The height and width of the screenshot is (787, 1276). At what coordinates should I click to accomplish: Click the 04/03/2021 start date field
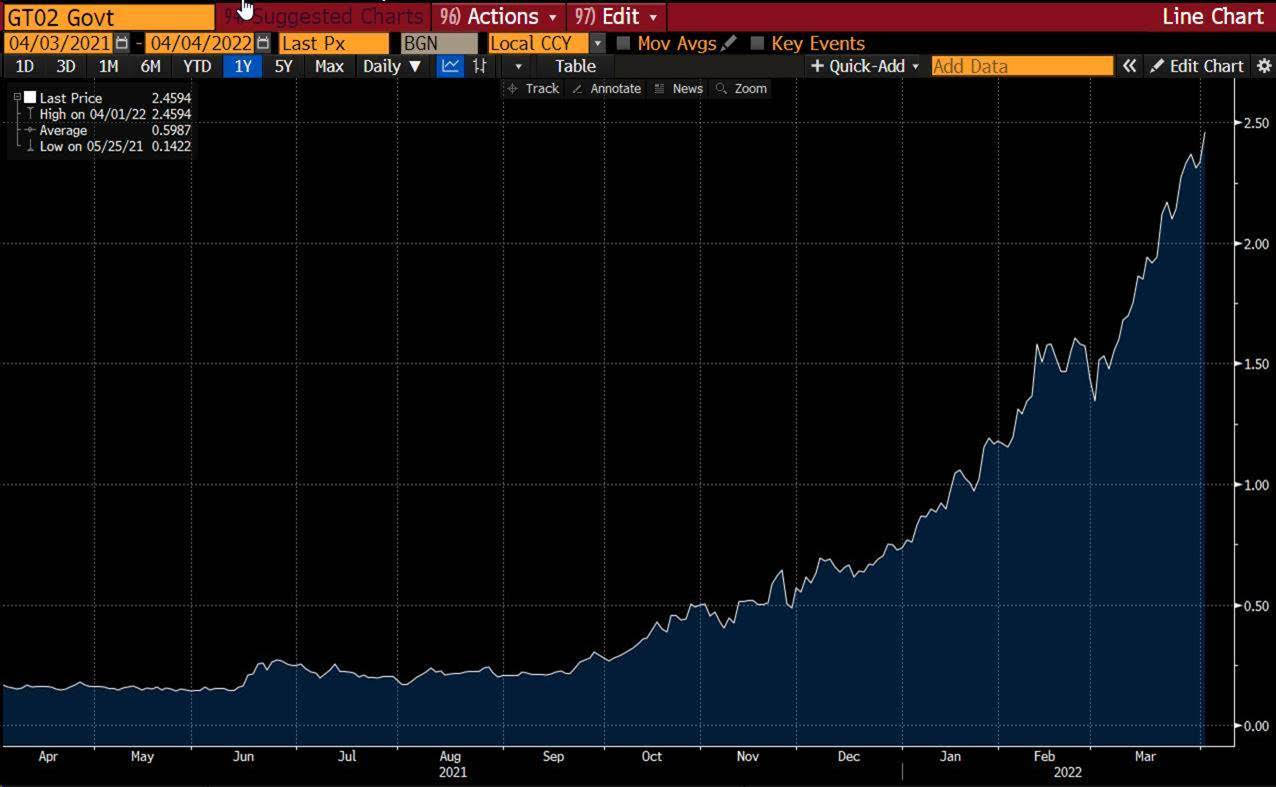(x=58, y=43)
